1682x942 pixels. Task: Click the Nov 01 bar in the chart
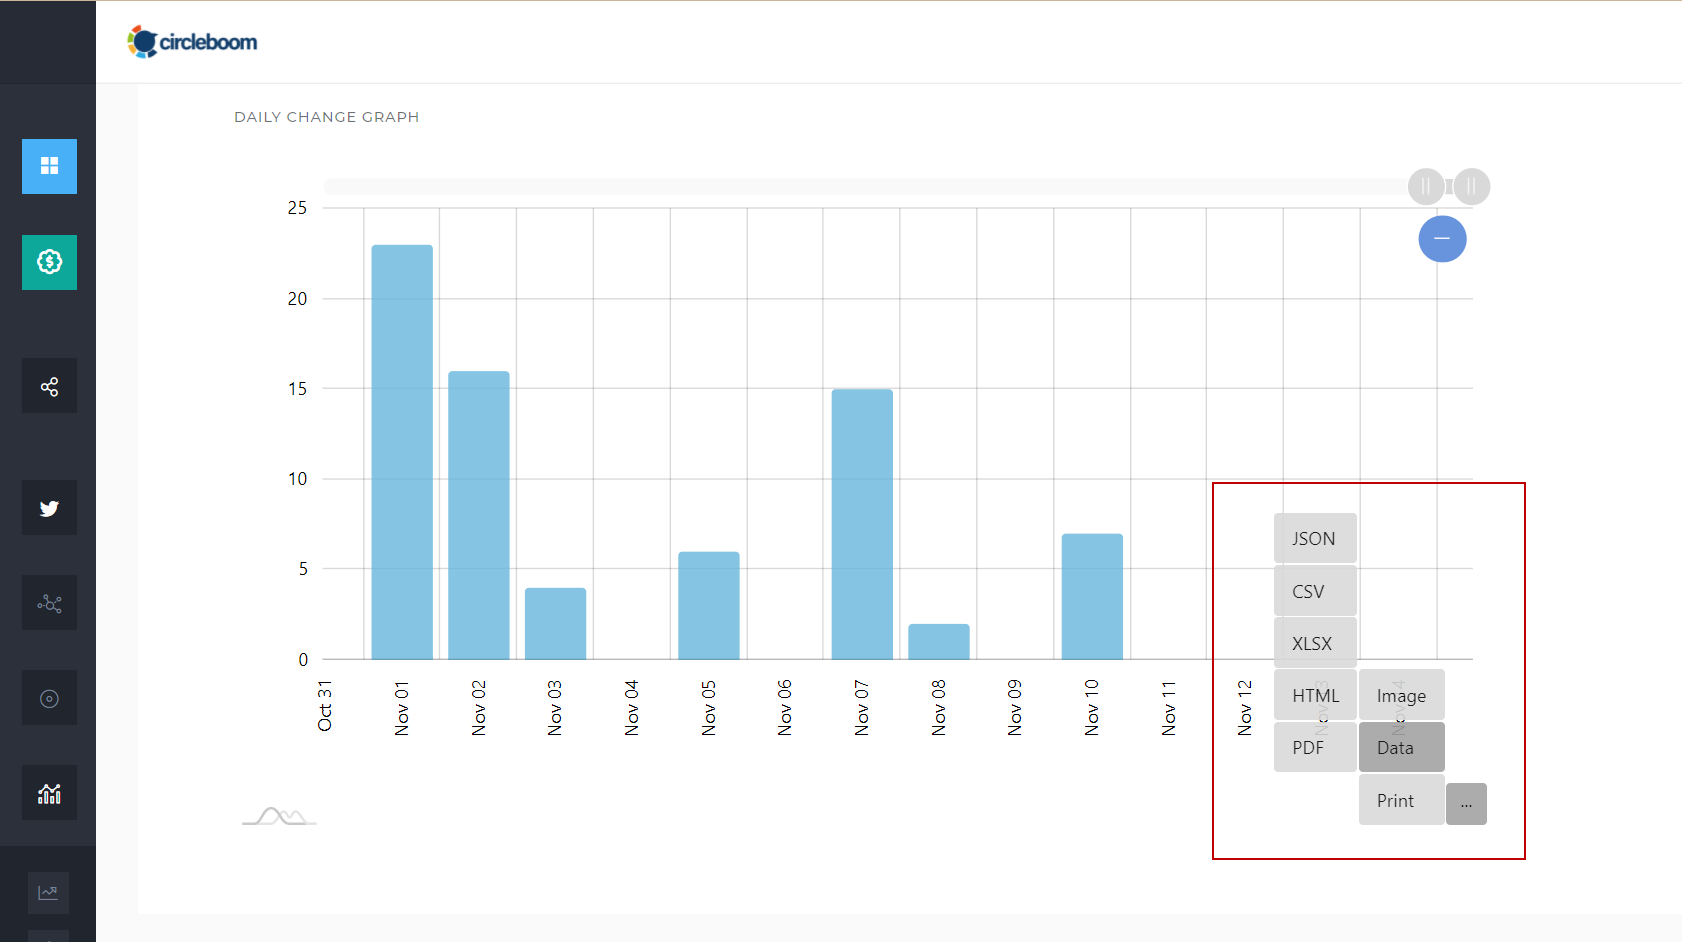[x=401, y=450]
